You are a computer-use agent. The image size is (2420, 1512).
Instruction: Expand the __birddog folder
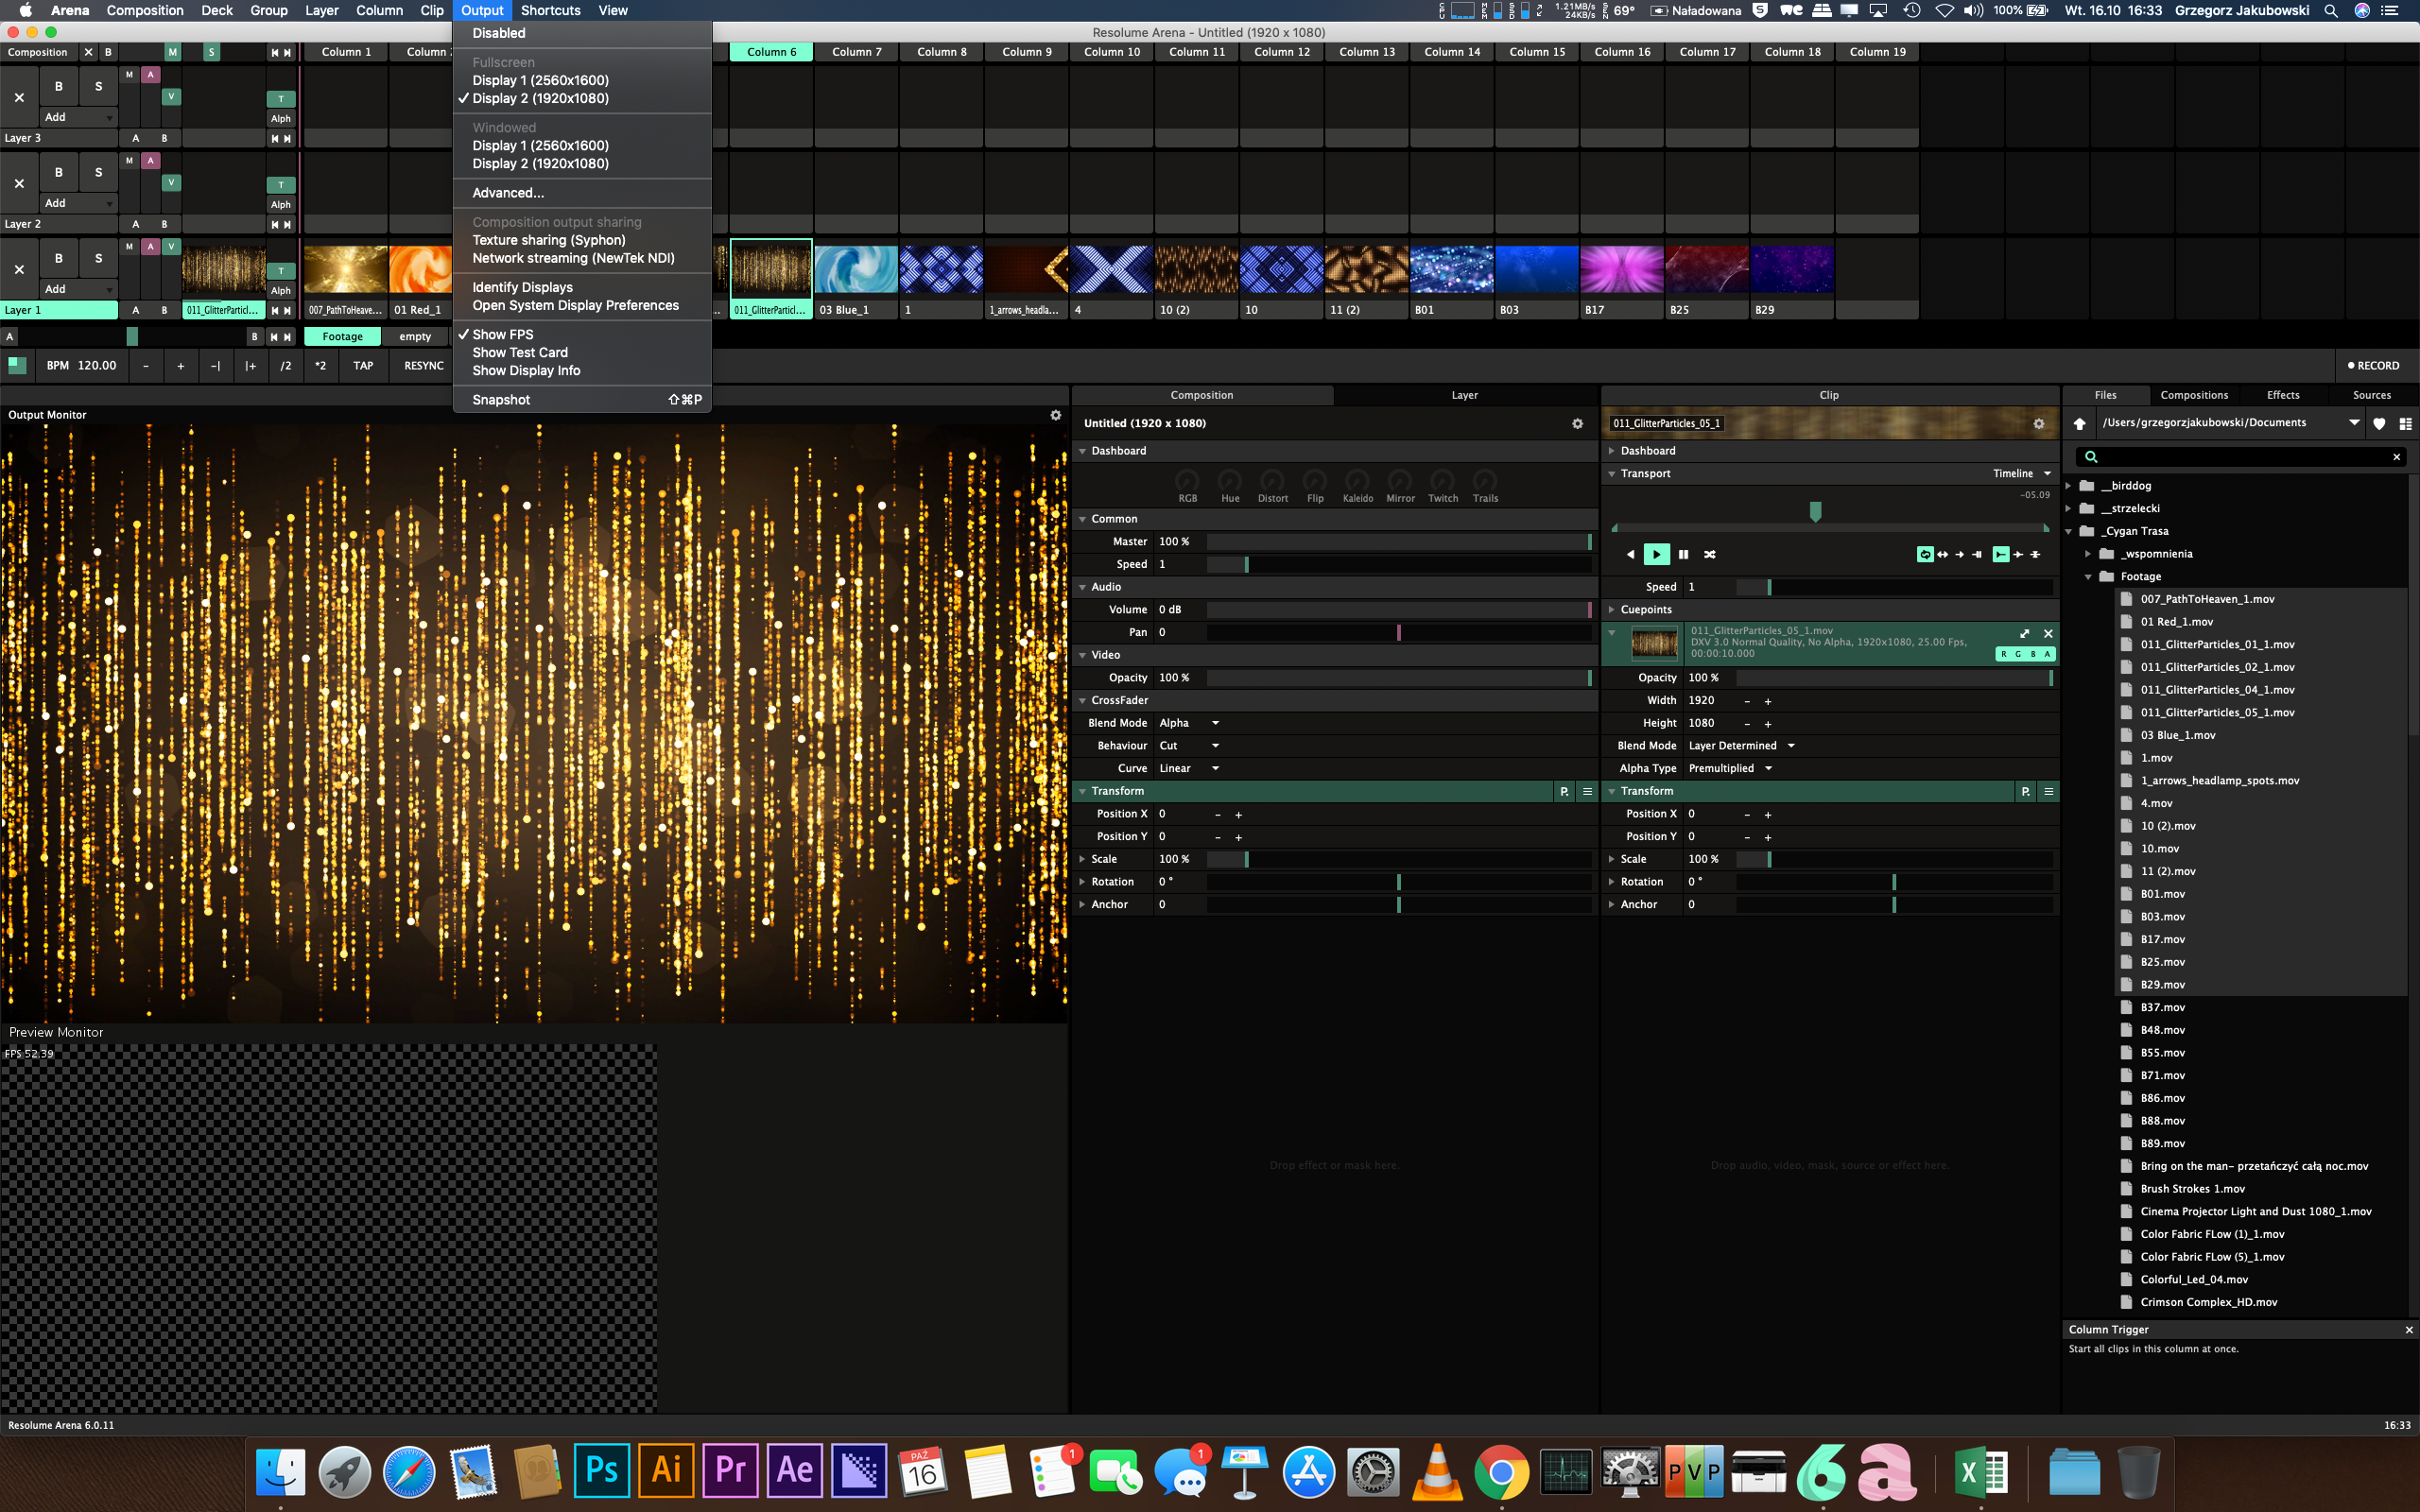pos(2069,486)
